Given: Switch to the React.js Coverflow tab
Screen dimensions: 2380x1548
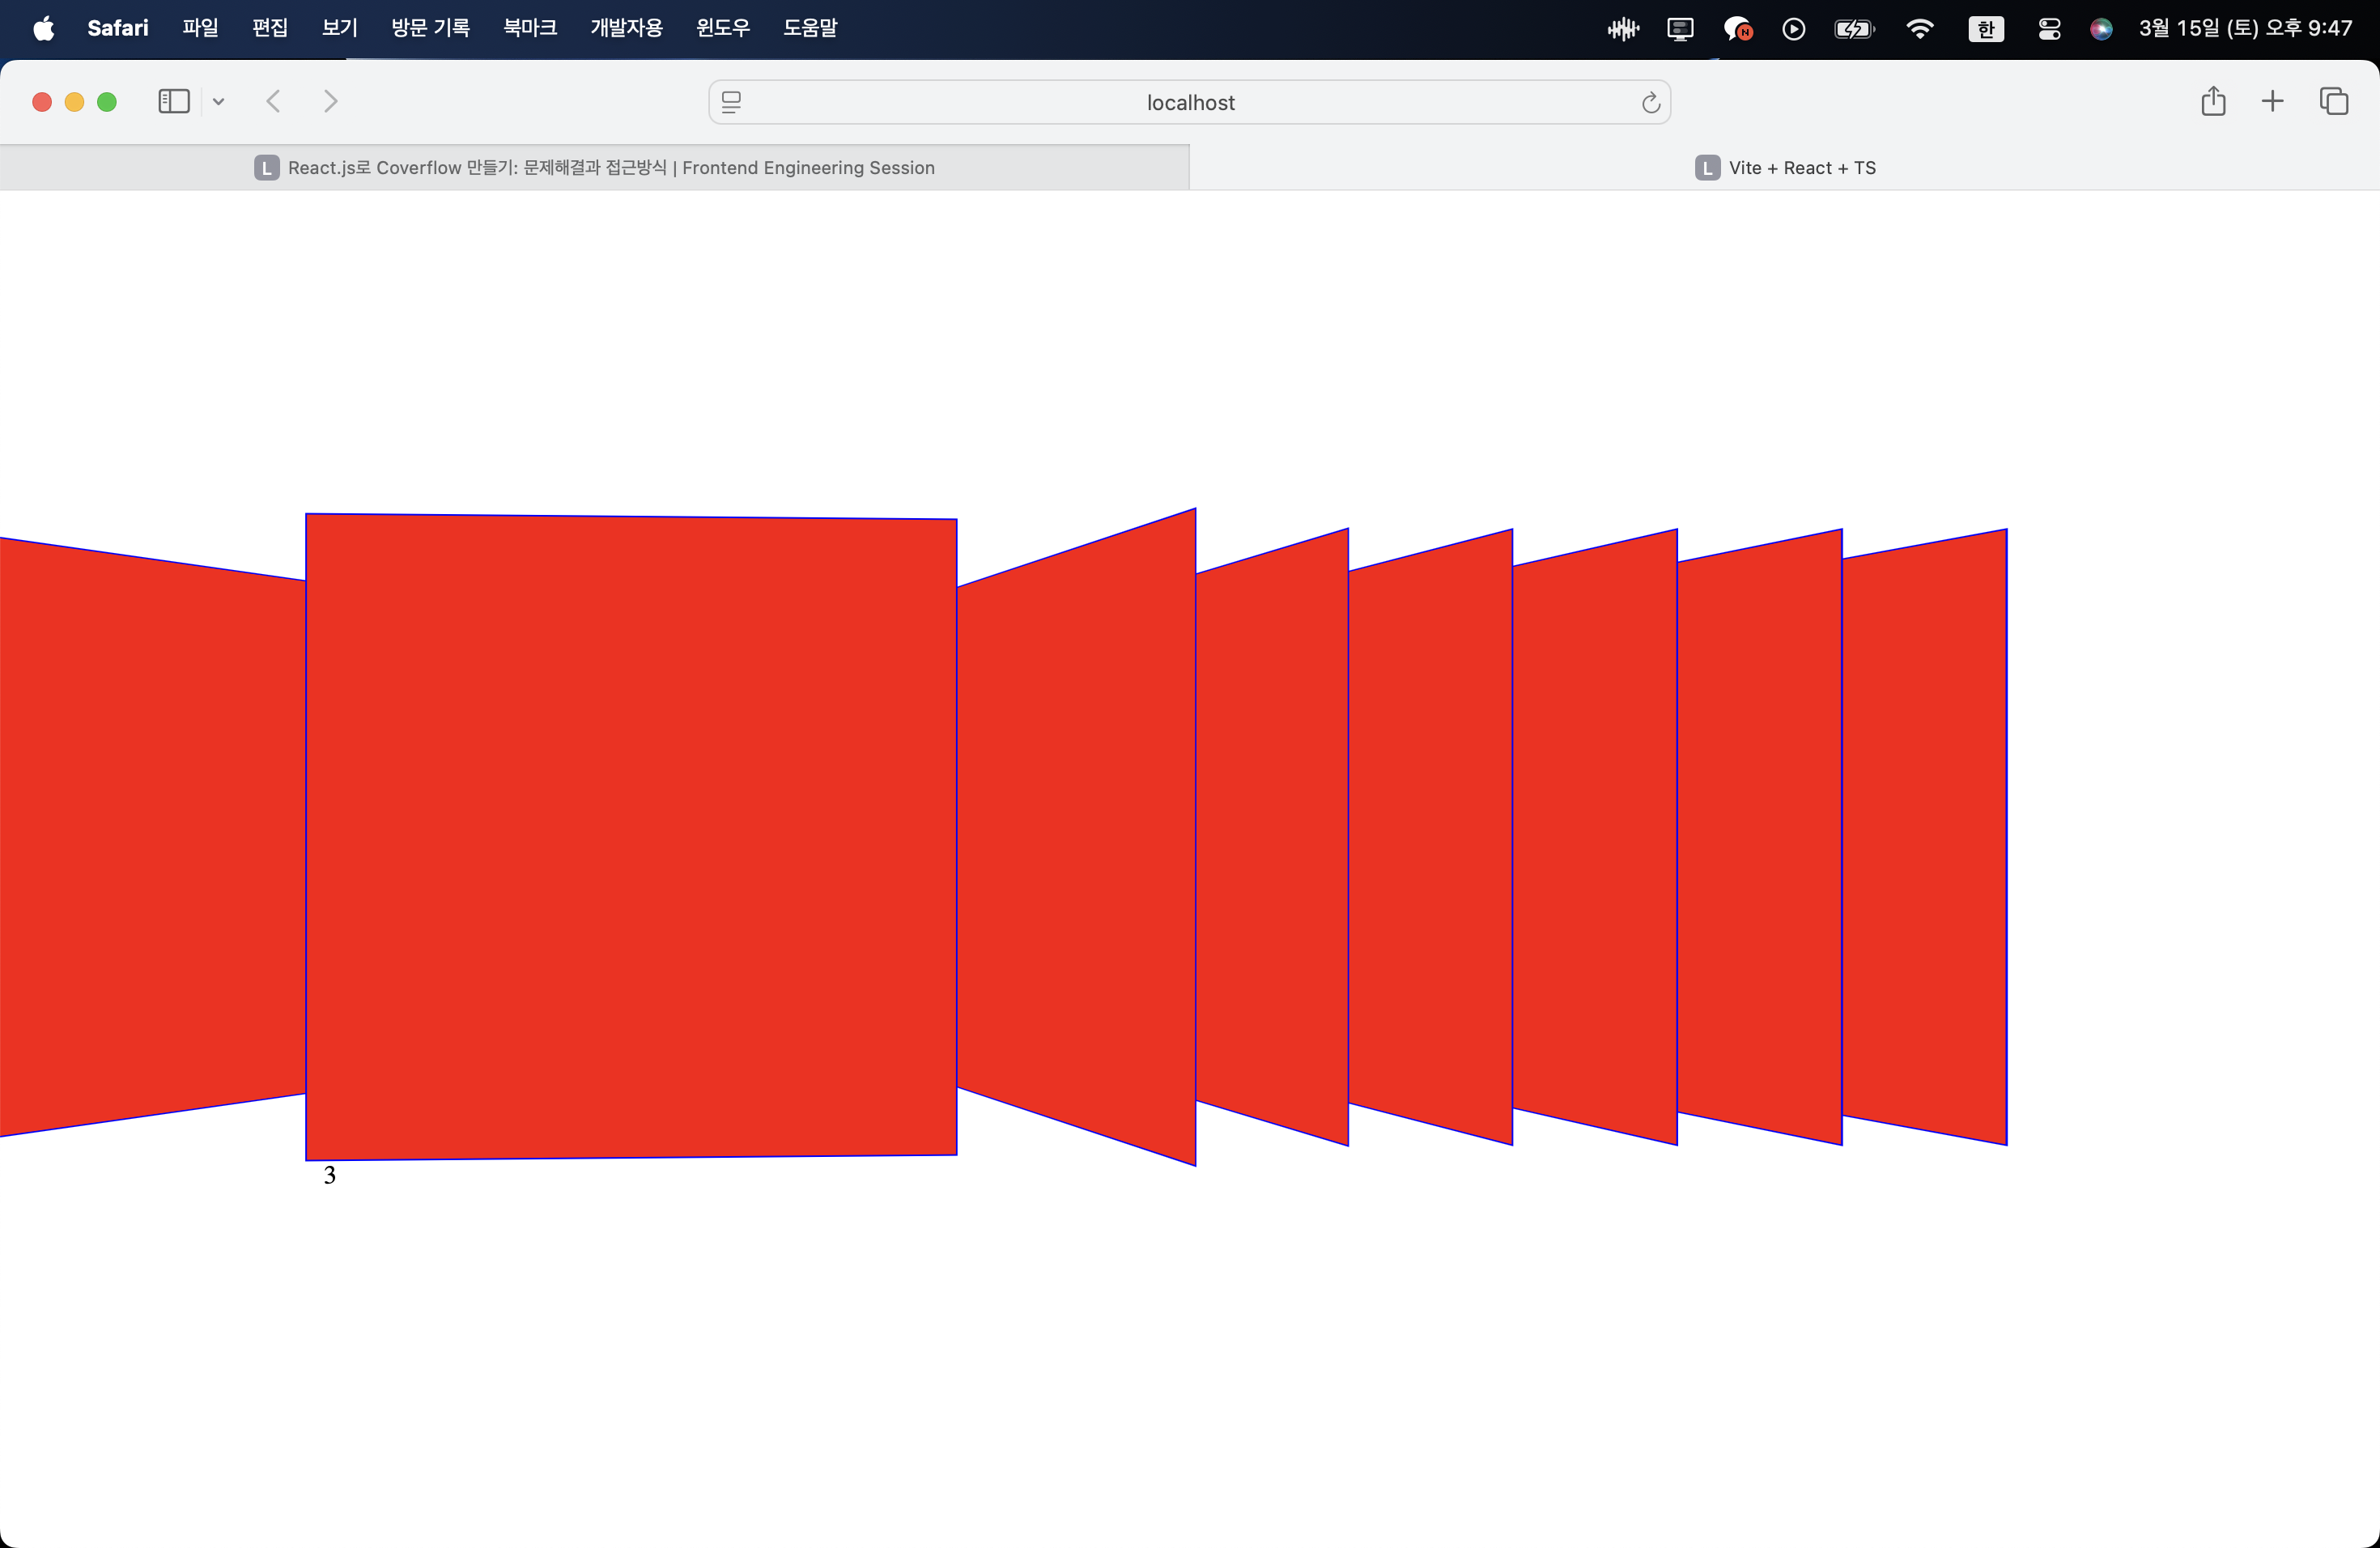Looking at the screenshot, I should 595,168.
